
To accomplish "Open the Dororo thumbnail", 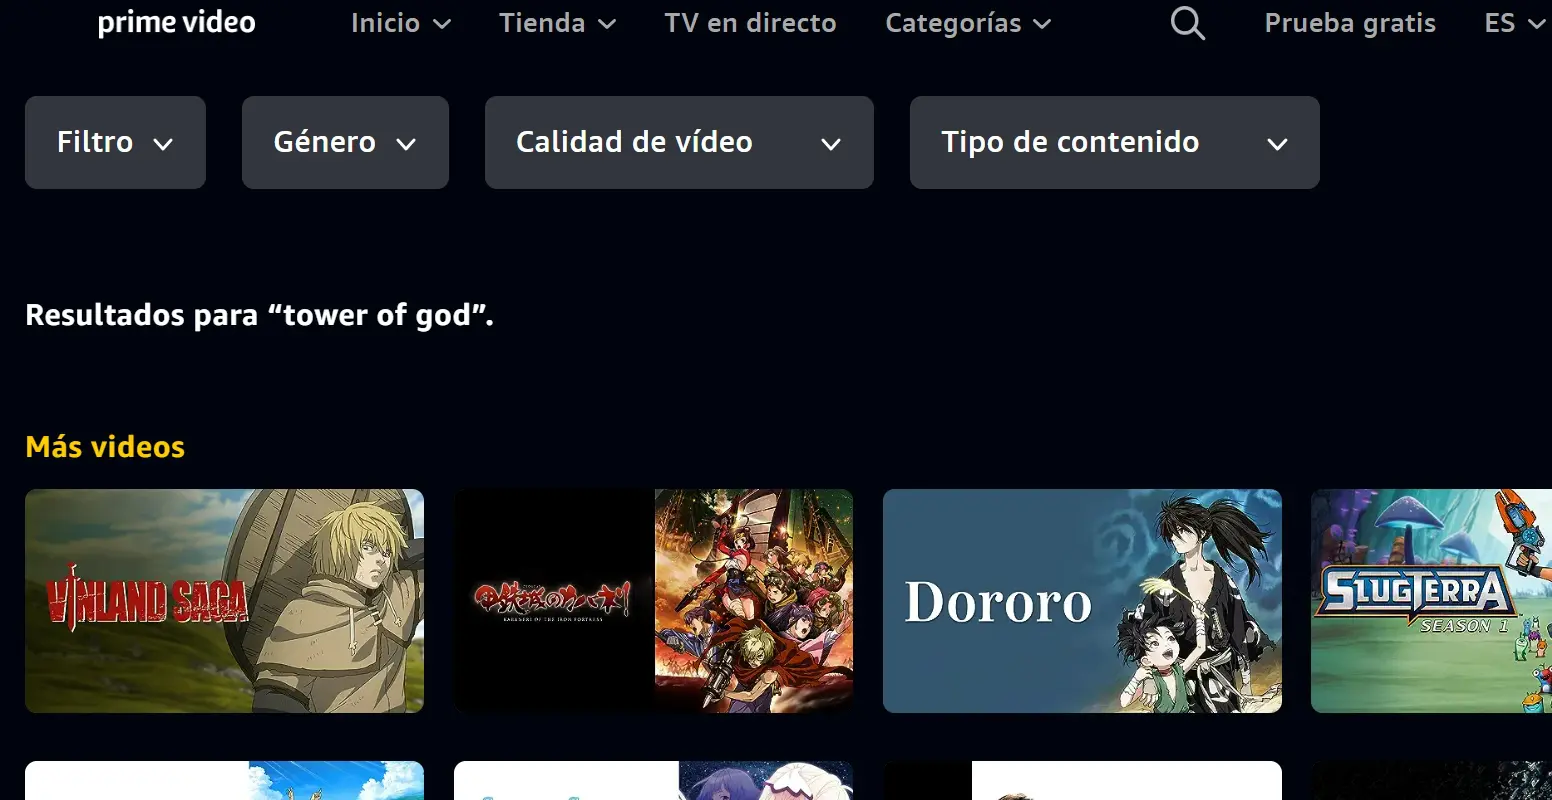I will pyautogui.click(x=1082, y=601).
